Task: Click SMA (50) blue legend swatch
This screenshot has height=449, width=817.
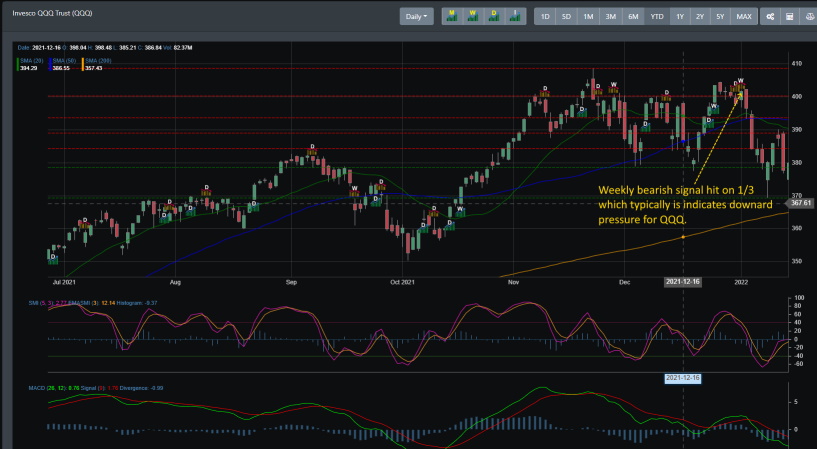Action: click(51, 64)
